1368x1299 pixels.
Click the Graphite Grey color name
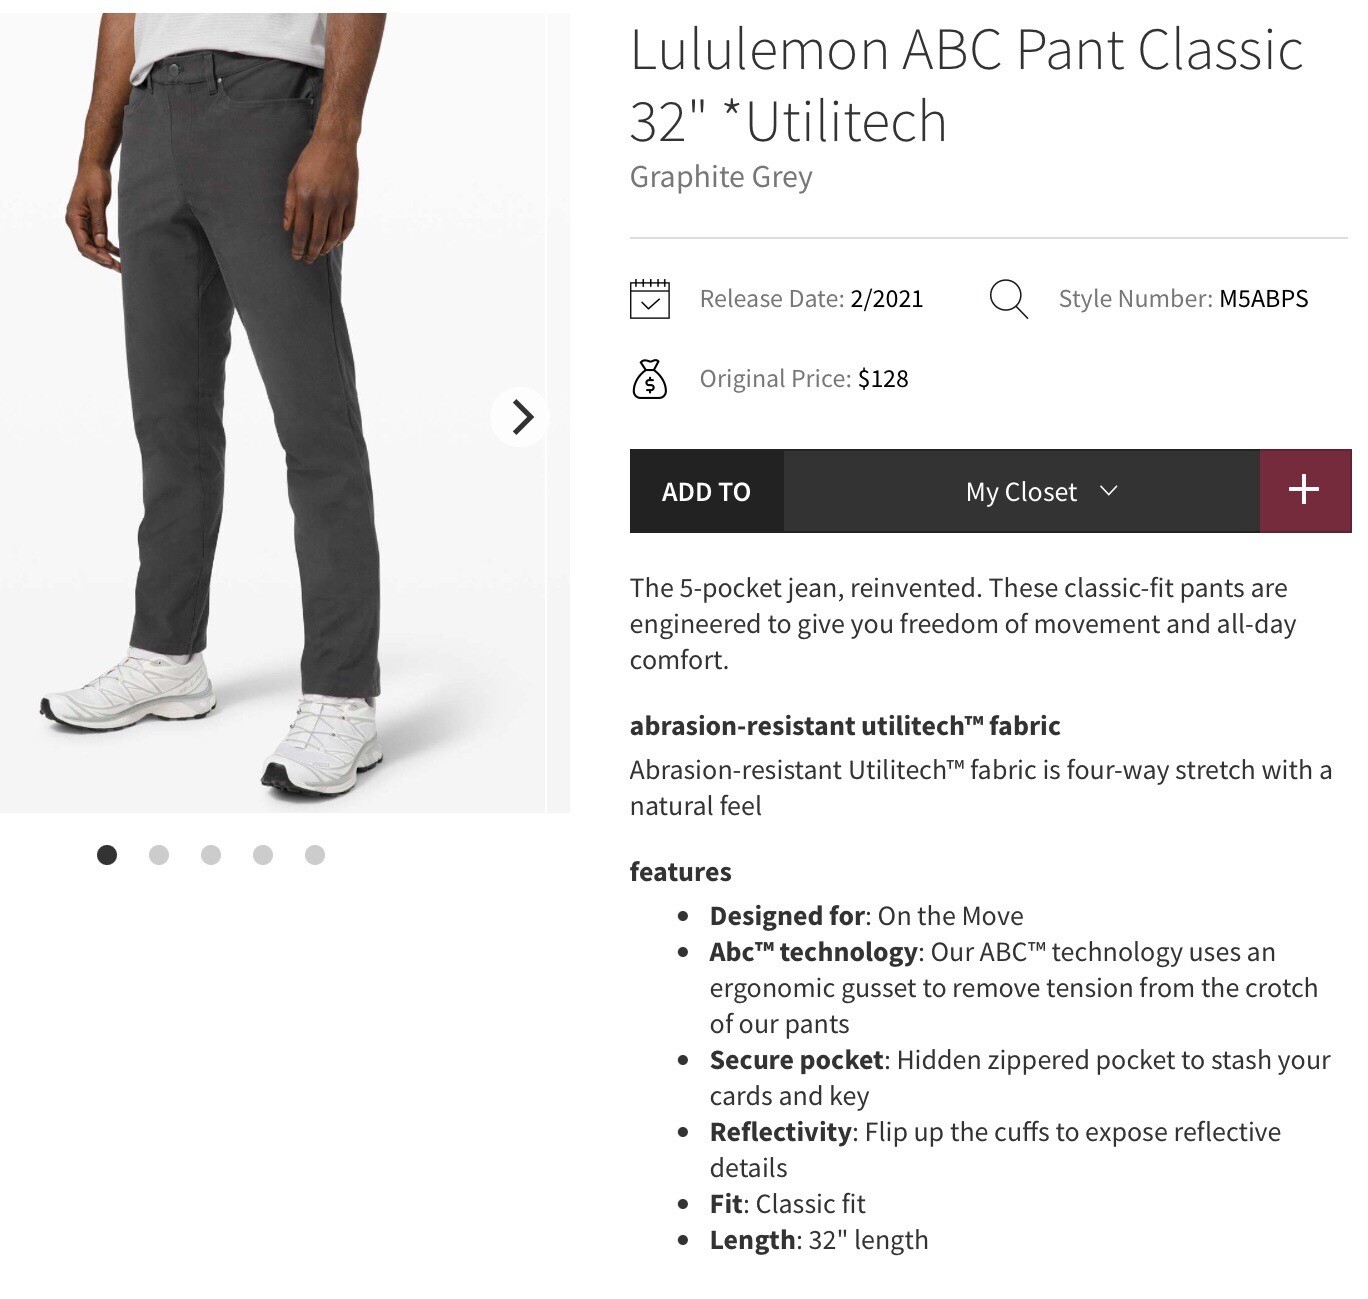(720, 177)
